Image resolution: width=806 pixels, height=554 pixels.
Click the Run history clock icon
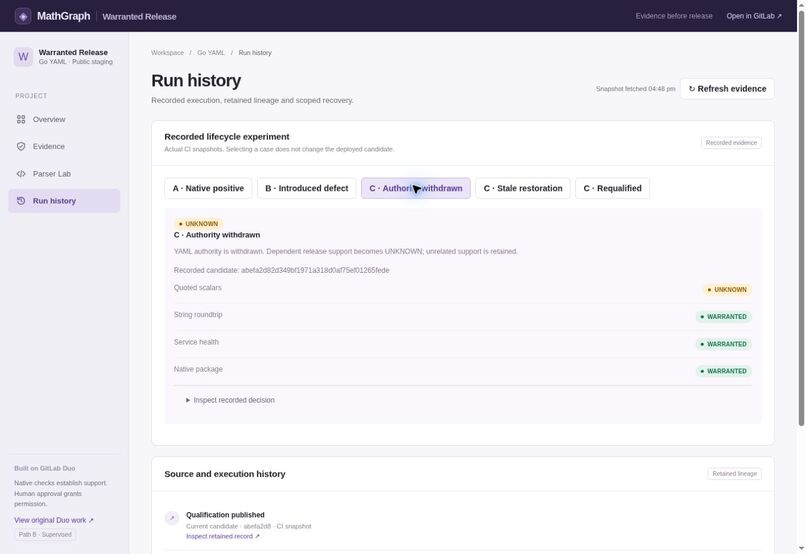pos(21,201)
